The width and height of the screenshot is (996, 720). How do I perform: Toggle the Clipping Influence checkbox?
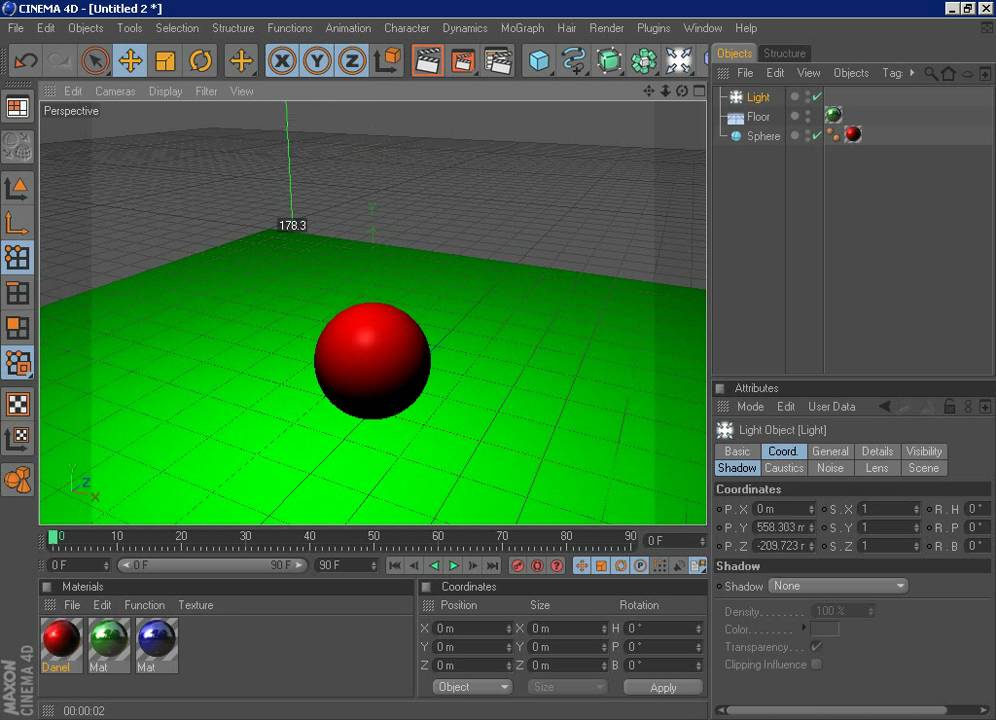point(817,664)
